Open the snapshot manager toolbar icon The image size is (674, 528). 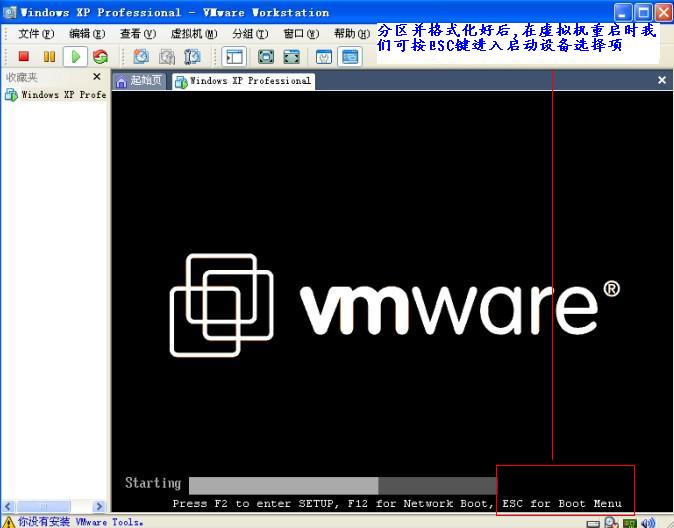point(192,57)
